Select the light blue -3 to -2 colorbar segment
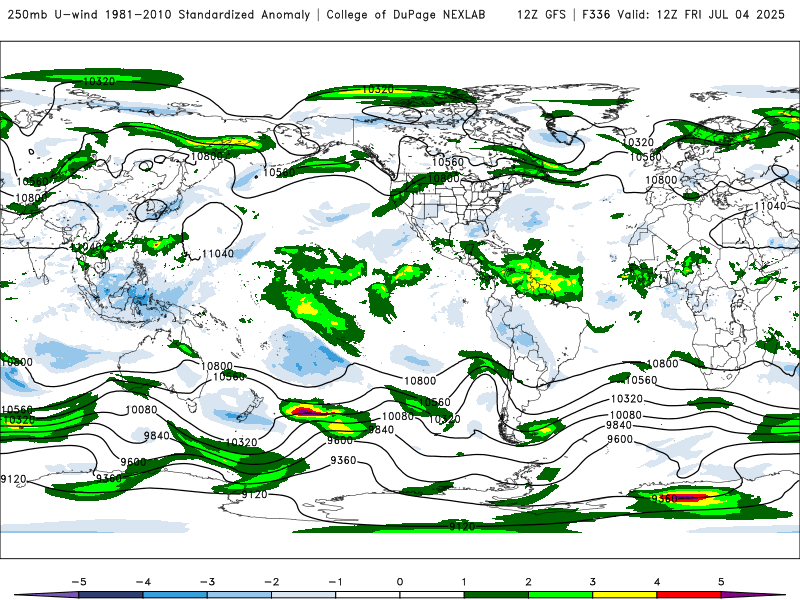 pos(239,595)
